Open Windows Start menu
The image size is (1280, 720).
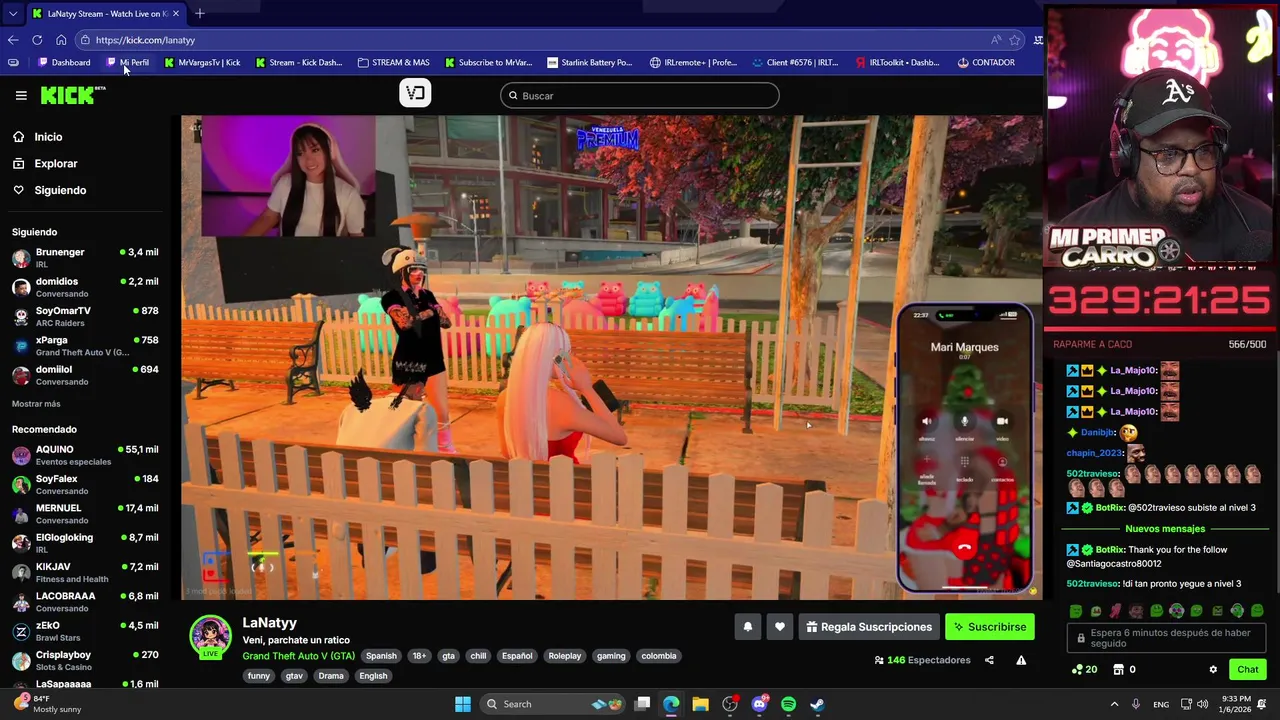point(463,704)
